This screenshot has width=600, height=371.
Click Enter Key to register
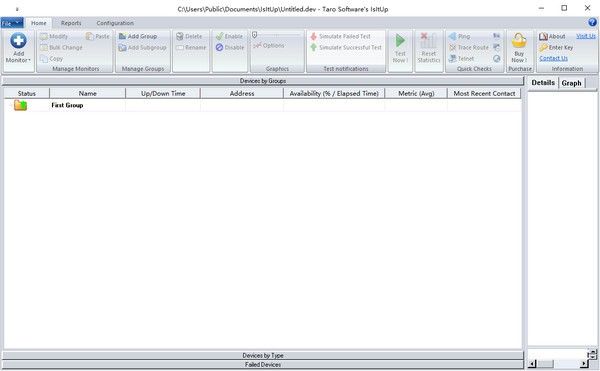coord(556,47)
